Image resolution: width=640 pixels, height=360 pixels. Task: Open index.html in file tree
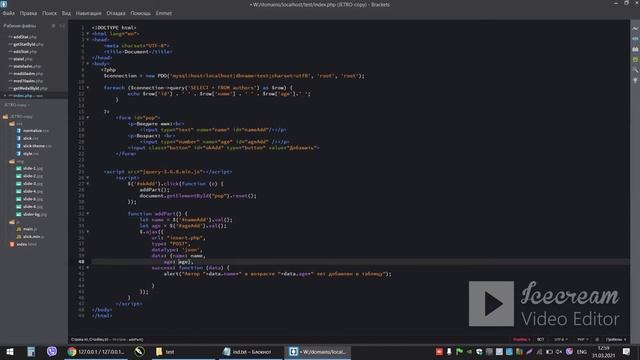(x=27, y=244)
